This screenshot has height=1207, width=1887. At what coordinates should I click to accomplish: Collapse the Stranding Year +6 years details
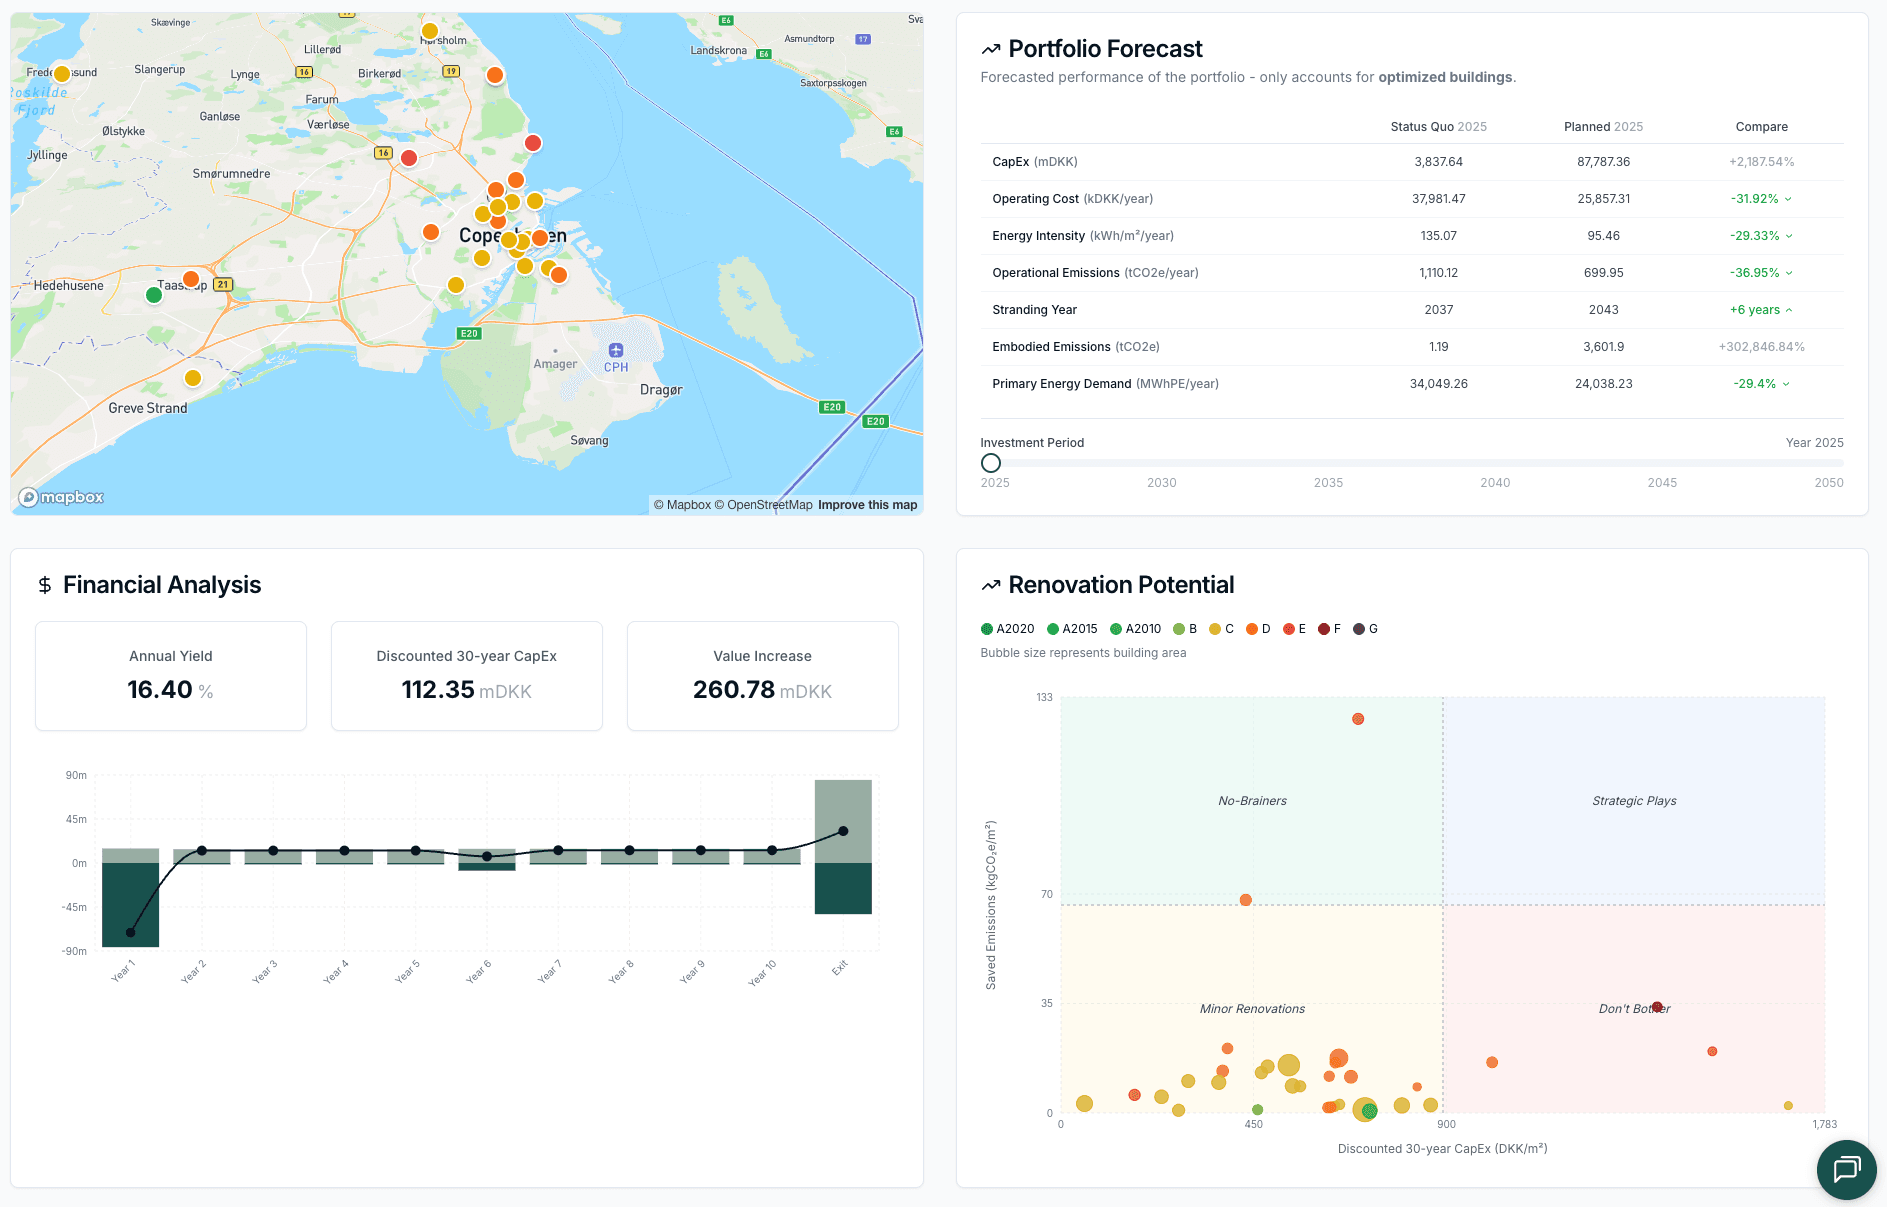(1789, 310)
